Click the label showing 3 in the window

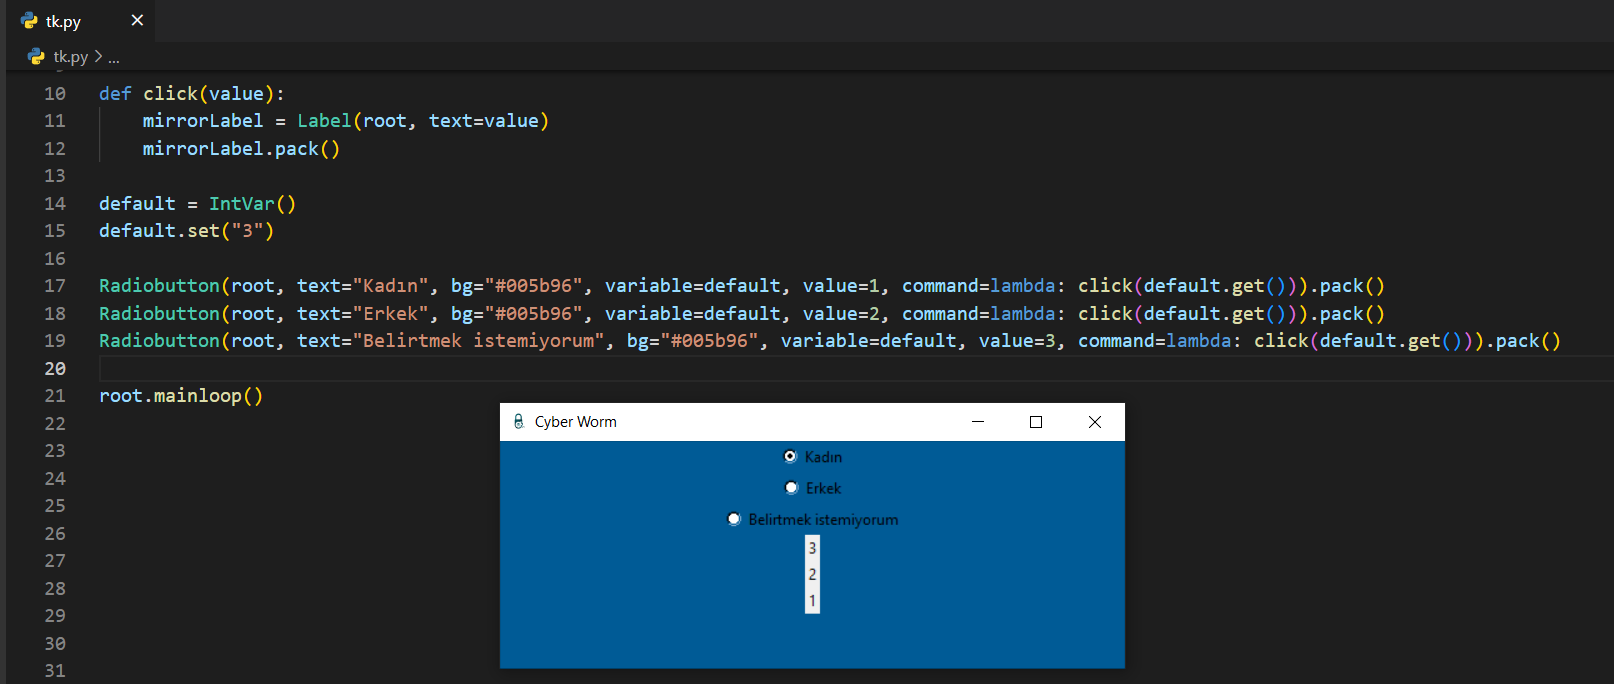click(x=812, y=548)
